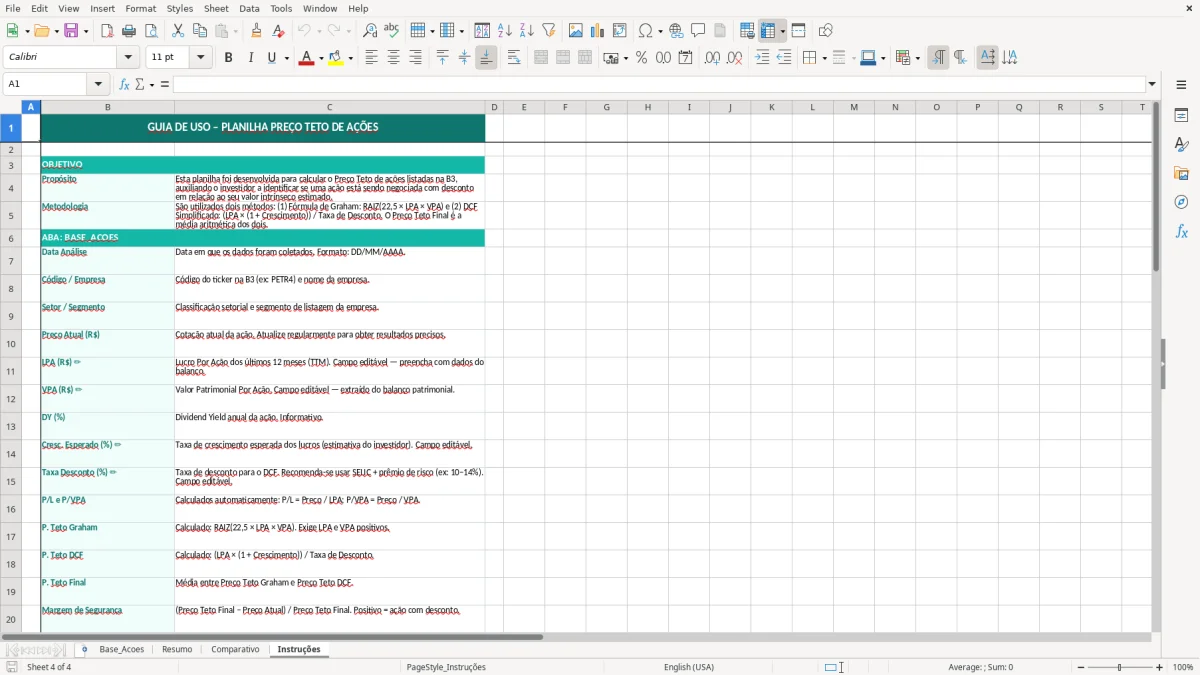Expand the Borders dropdown arrow
The height and width of the screenshot is (675, 1200).
coord(824,58)
